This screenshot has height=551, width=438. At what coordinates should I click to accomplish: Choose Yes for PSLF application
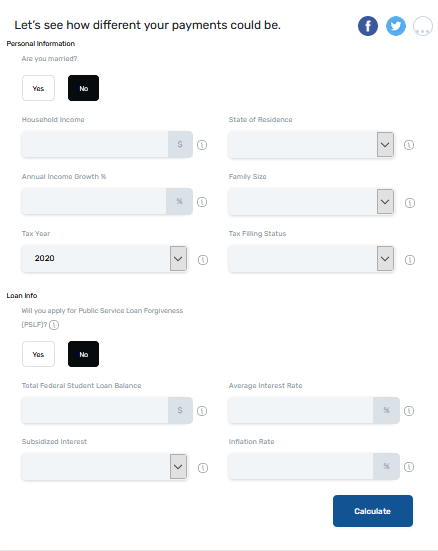coord(38,354)
